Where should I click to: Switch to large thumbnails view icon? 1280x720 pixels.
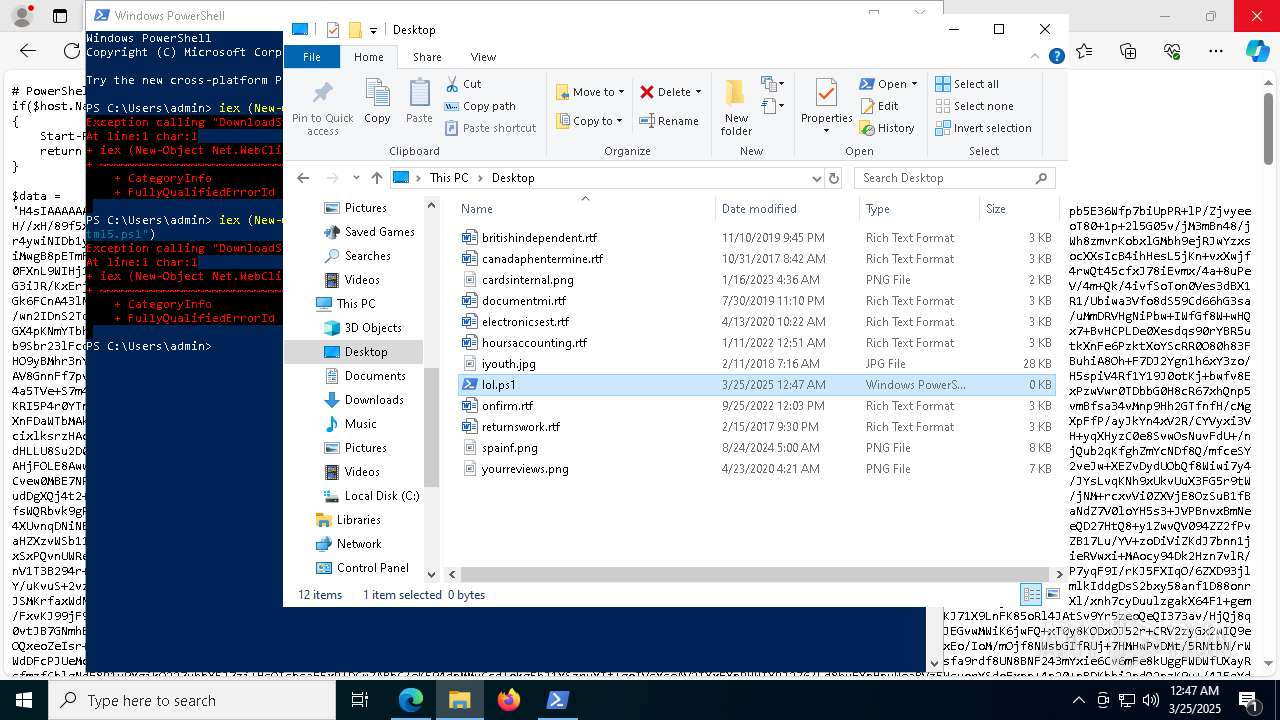pyautogui.click(x=1052, y=594)
